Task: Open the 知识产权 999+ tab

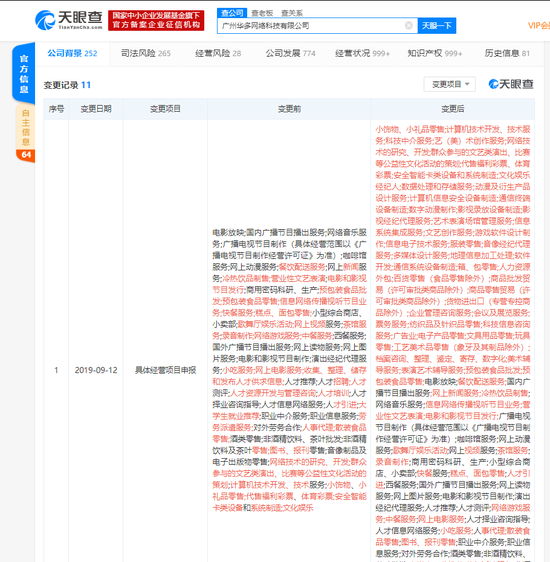Action: coord(435,53)
